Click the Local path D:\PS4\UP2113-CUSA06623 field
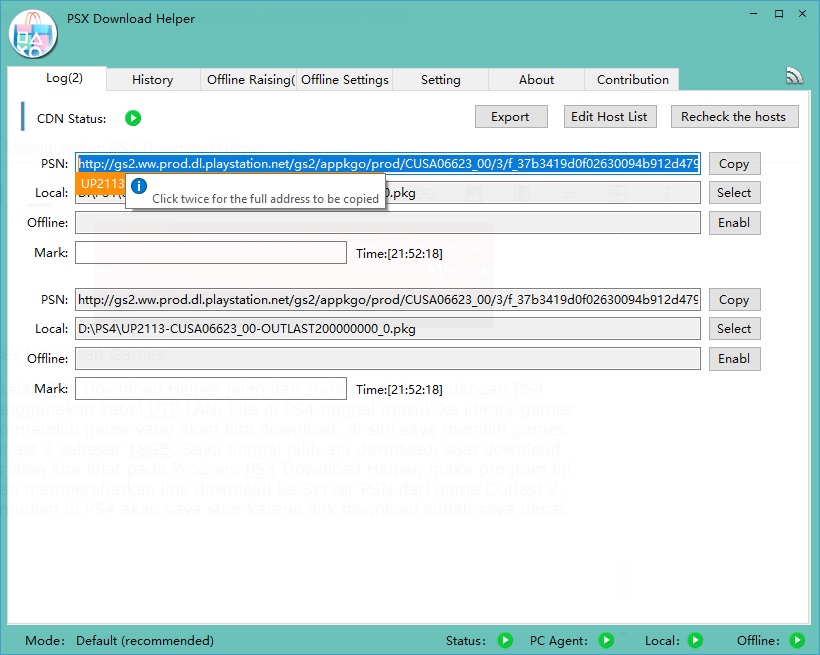The image size is (820, 655). click(x=388, y=329)
